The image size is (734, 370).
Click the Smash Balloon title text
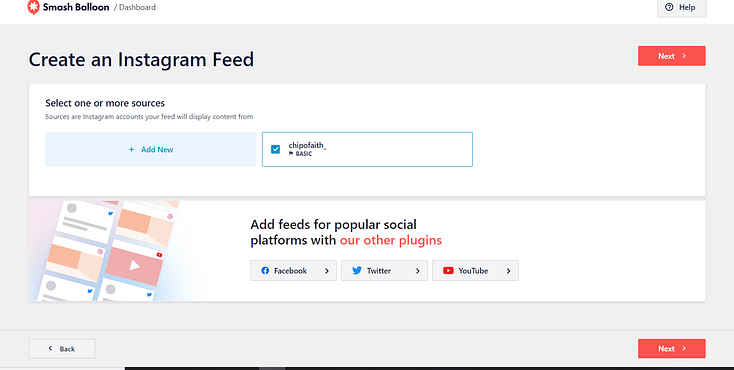coord(76,7)
